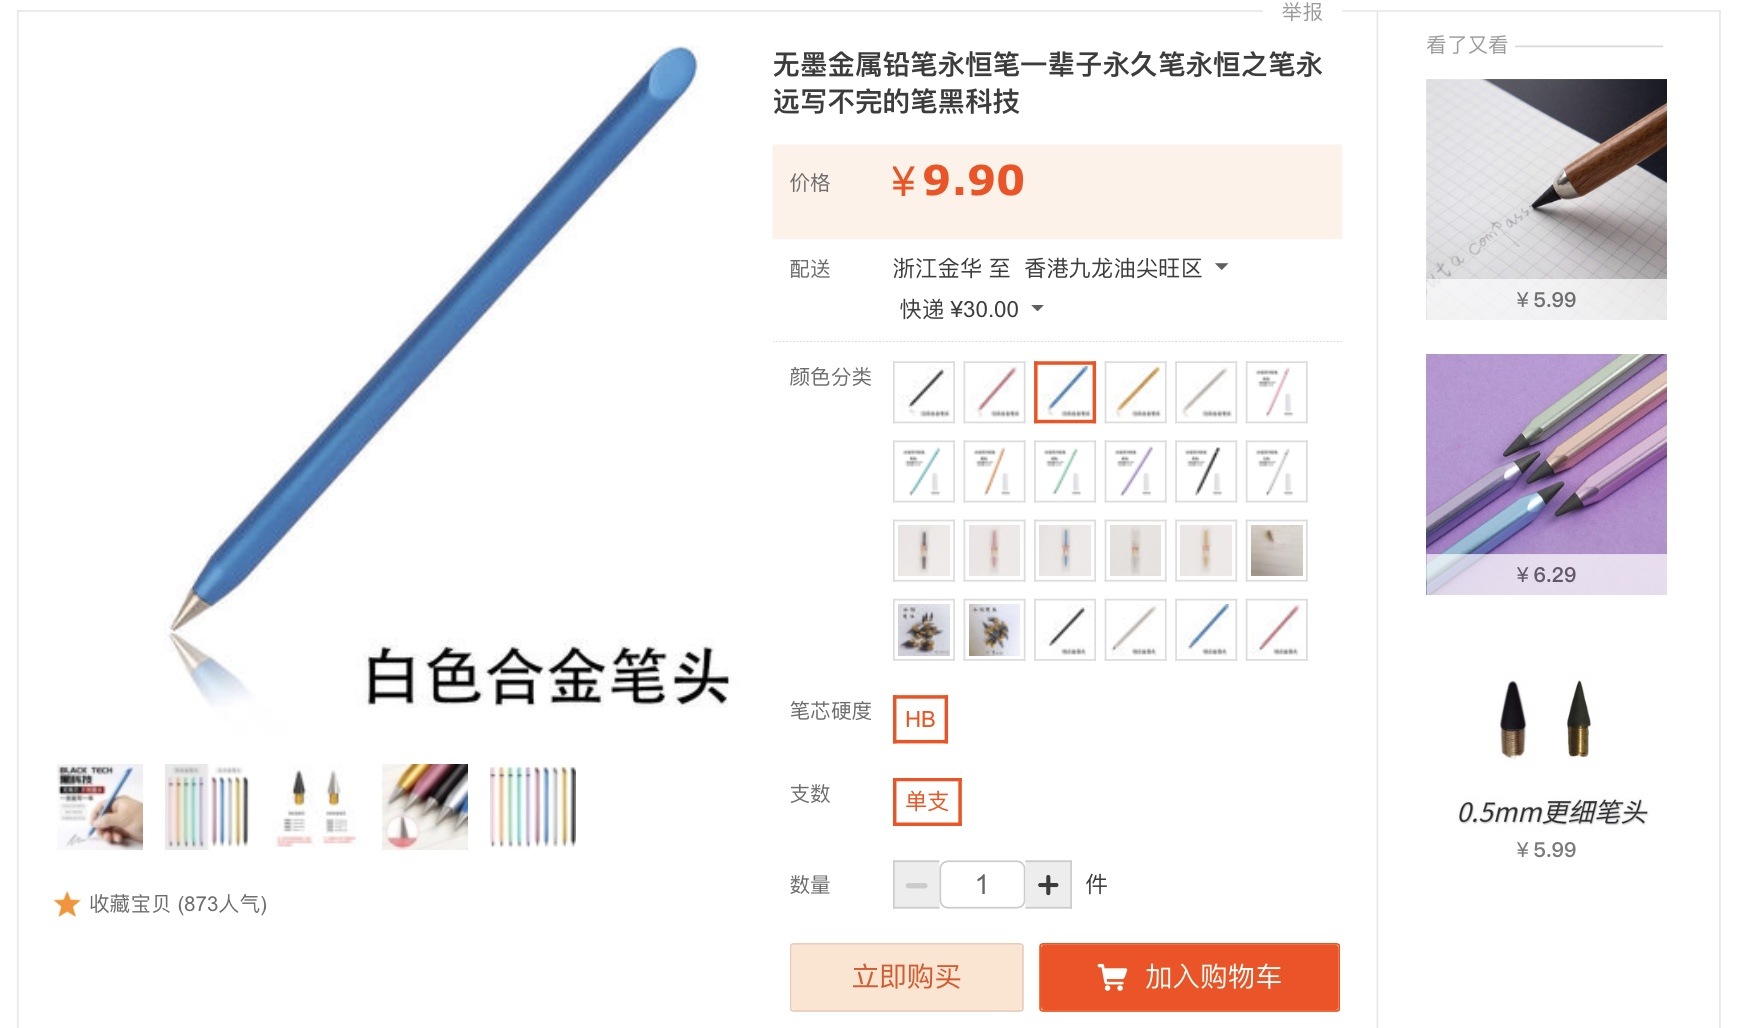Select the black pen color option

point(924,392)
